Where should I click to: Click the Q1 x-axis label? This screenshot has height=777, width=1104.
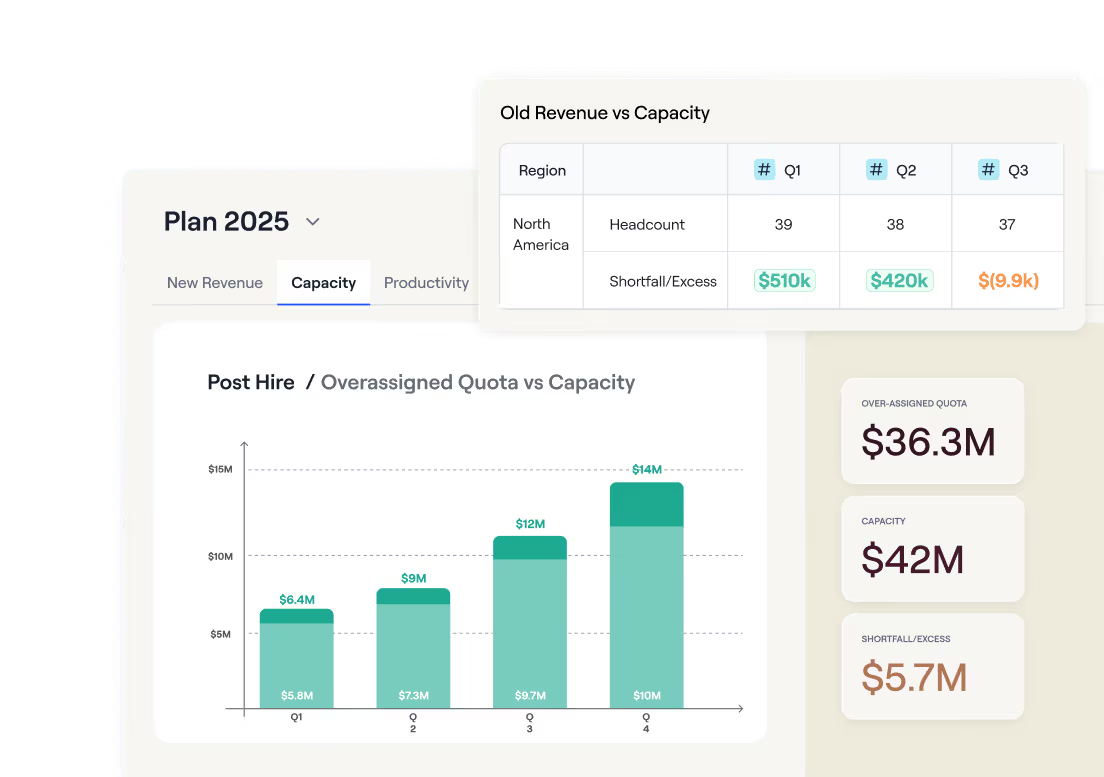296,717
